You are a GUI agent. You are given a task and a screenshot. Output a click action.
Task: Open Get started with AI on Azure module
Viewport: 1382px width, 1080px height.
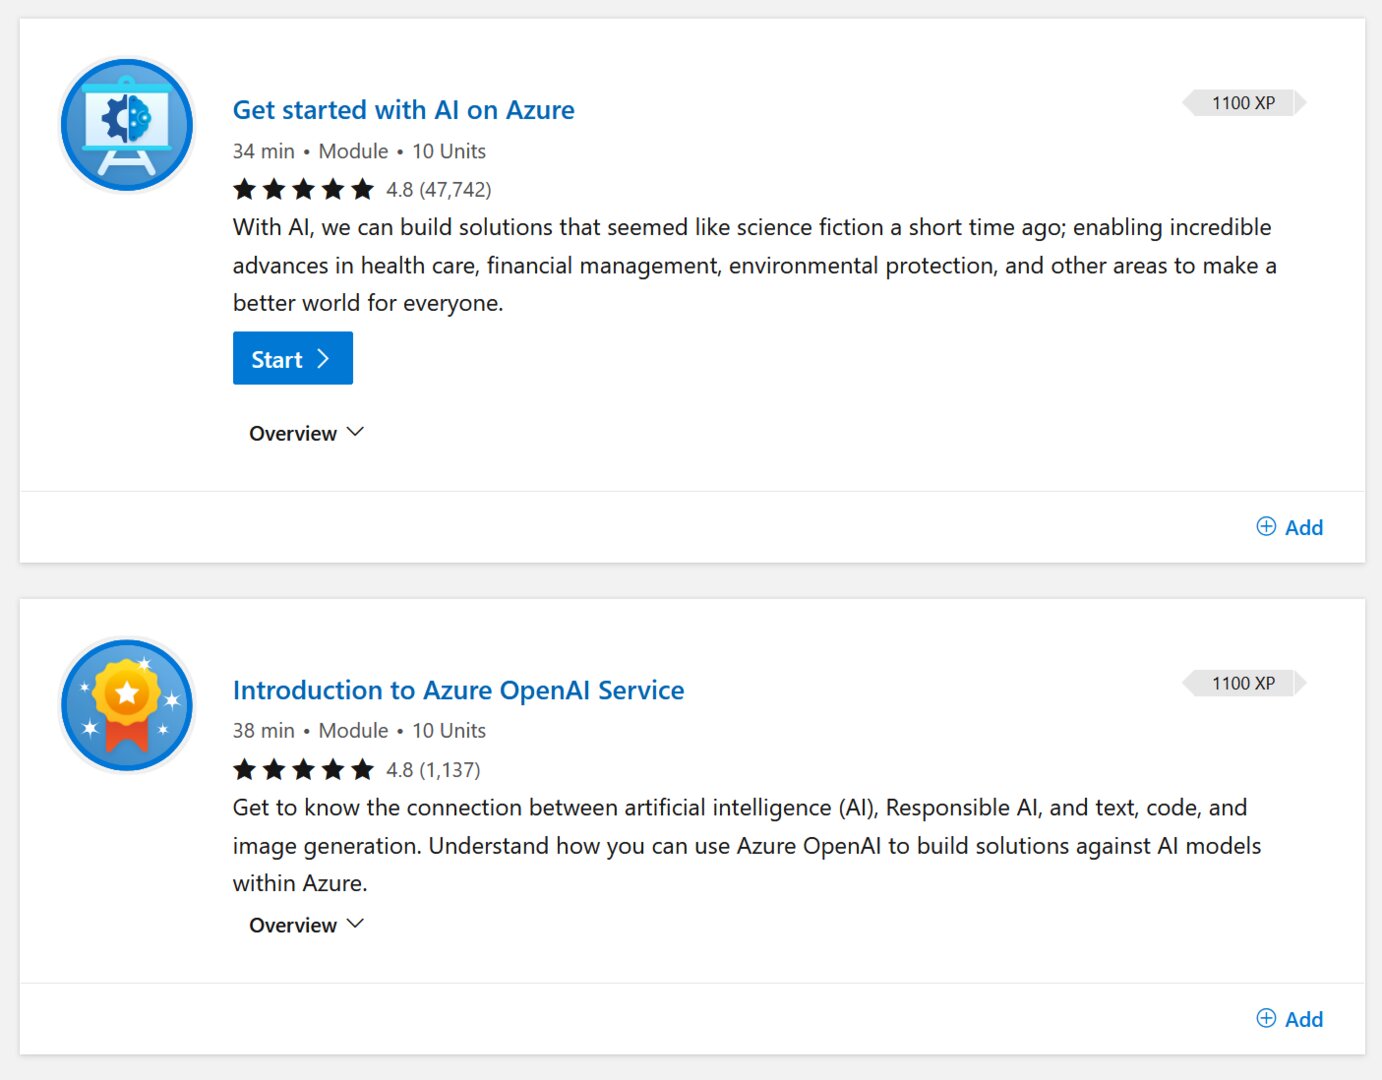(403, 110)
